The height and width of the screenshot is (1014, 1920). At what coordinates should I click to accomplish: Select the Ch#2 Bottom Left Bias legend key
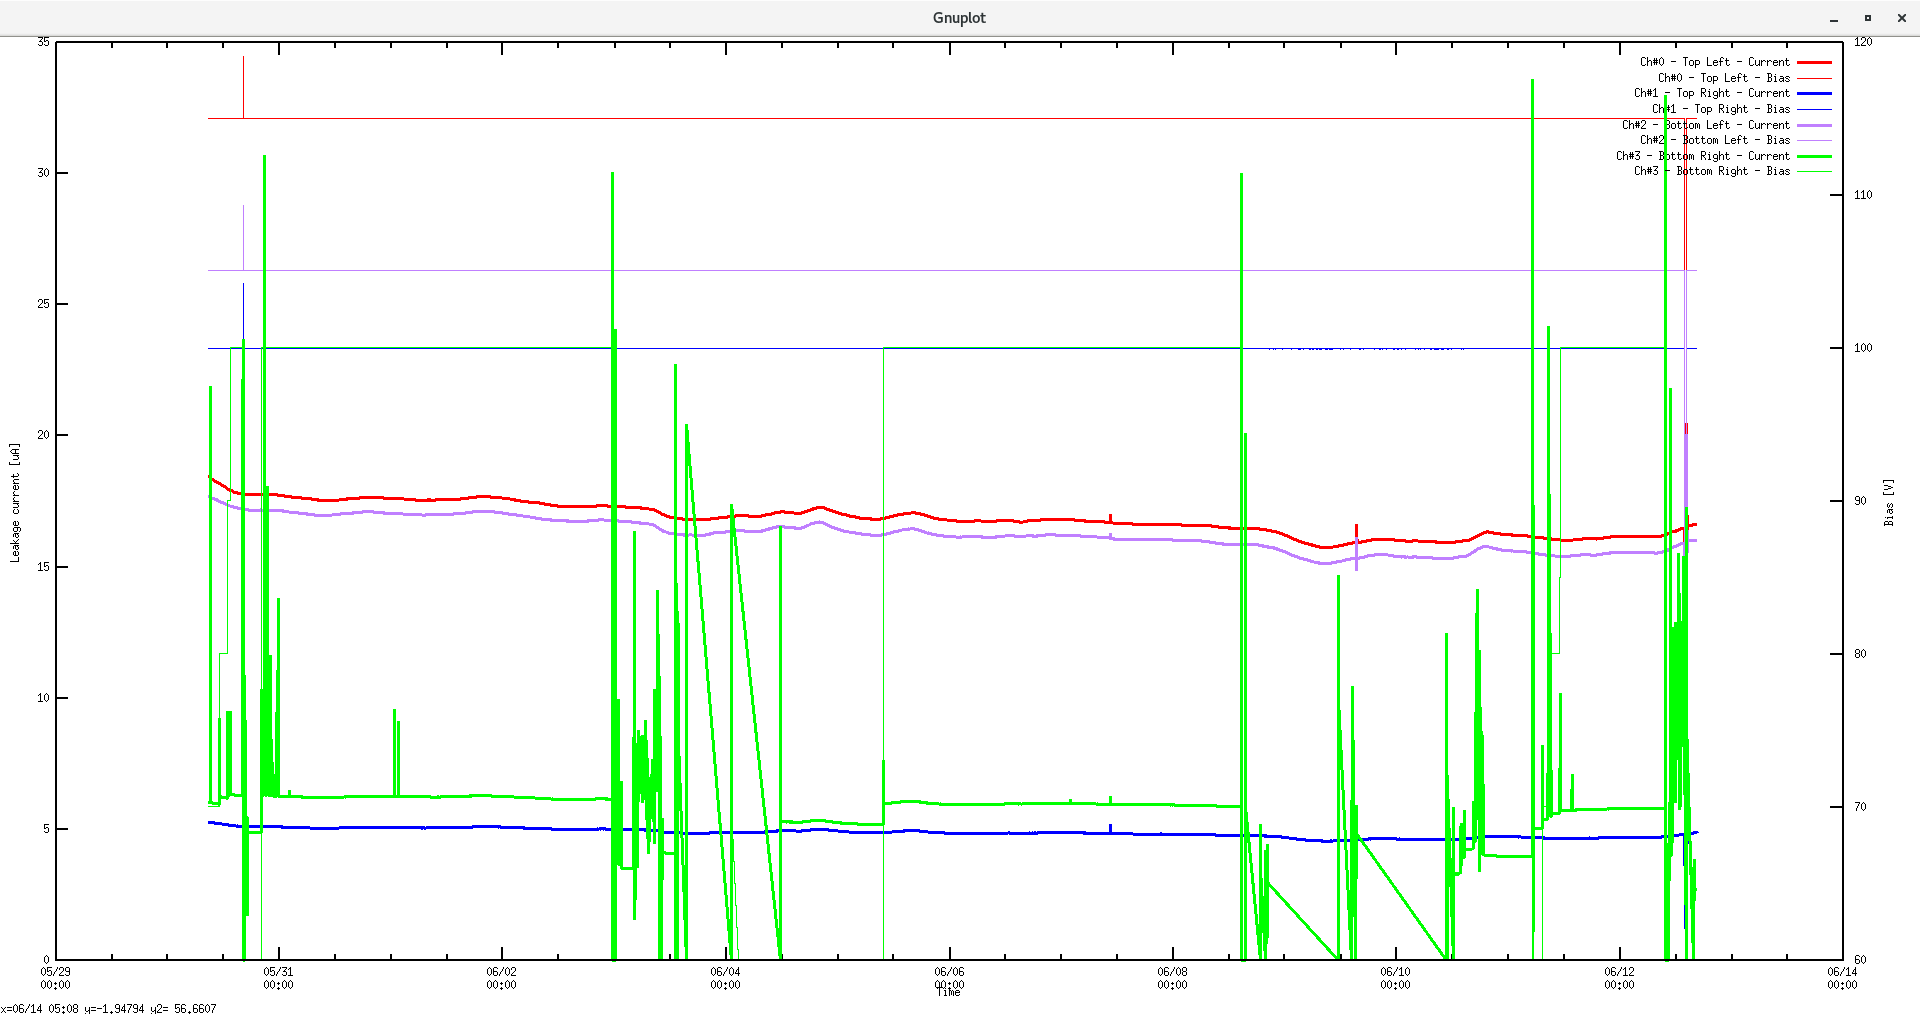[1813, 140]
